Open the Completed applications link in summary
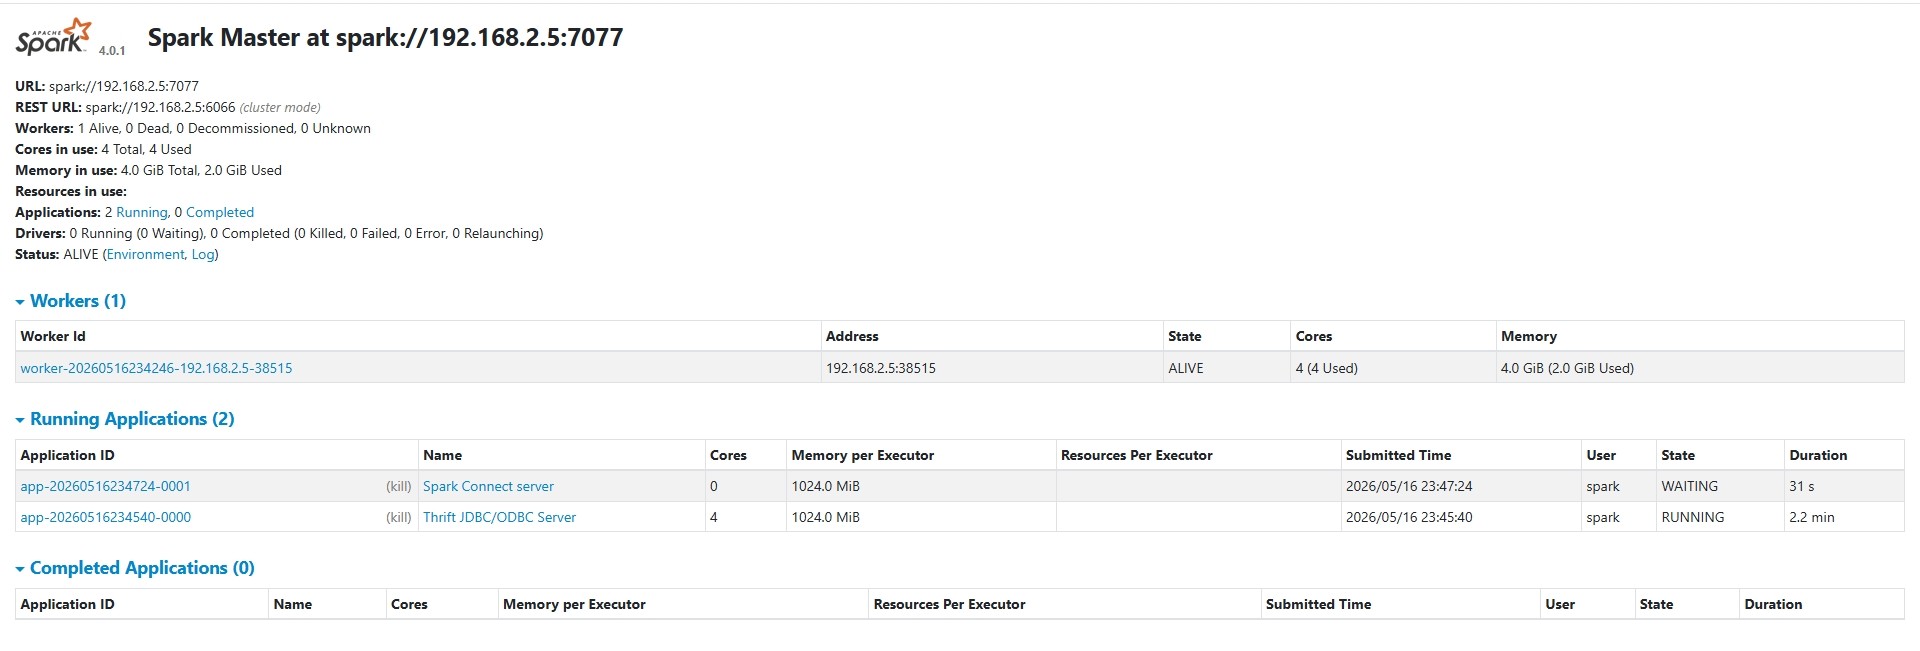Screen dimensions: 1920x651 [x=220, y=212]
